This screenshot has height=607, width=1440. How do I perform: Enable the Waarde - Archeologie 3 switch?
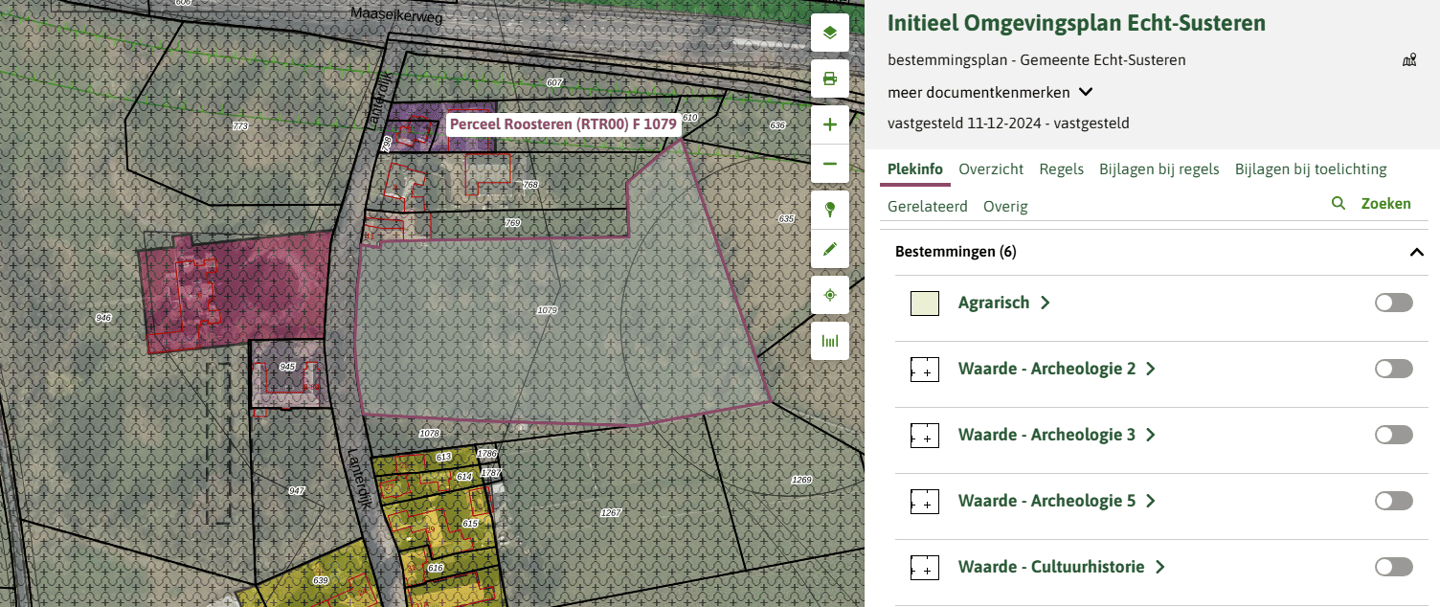1393,435
